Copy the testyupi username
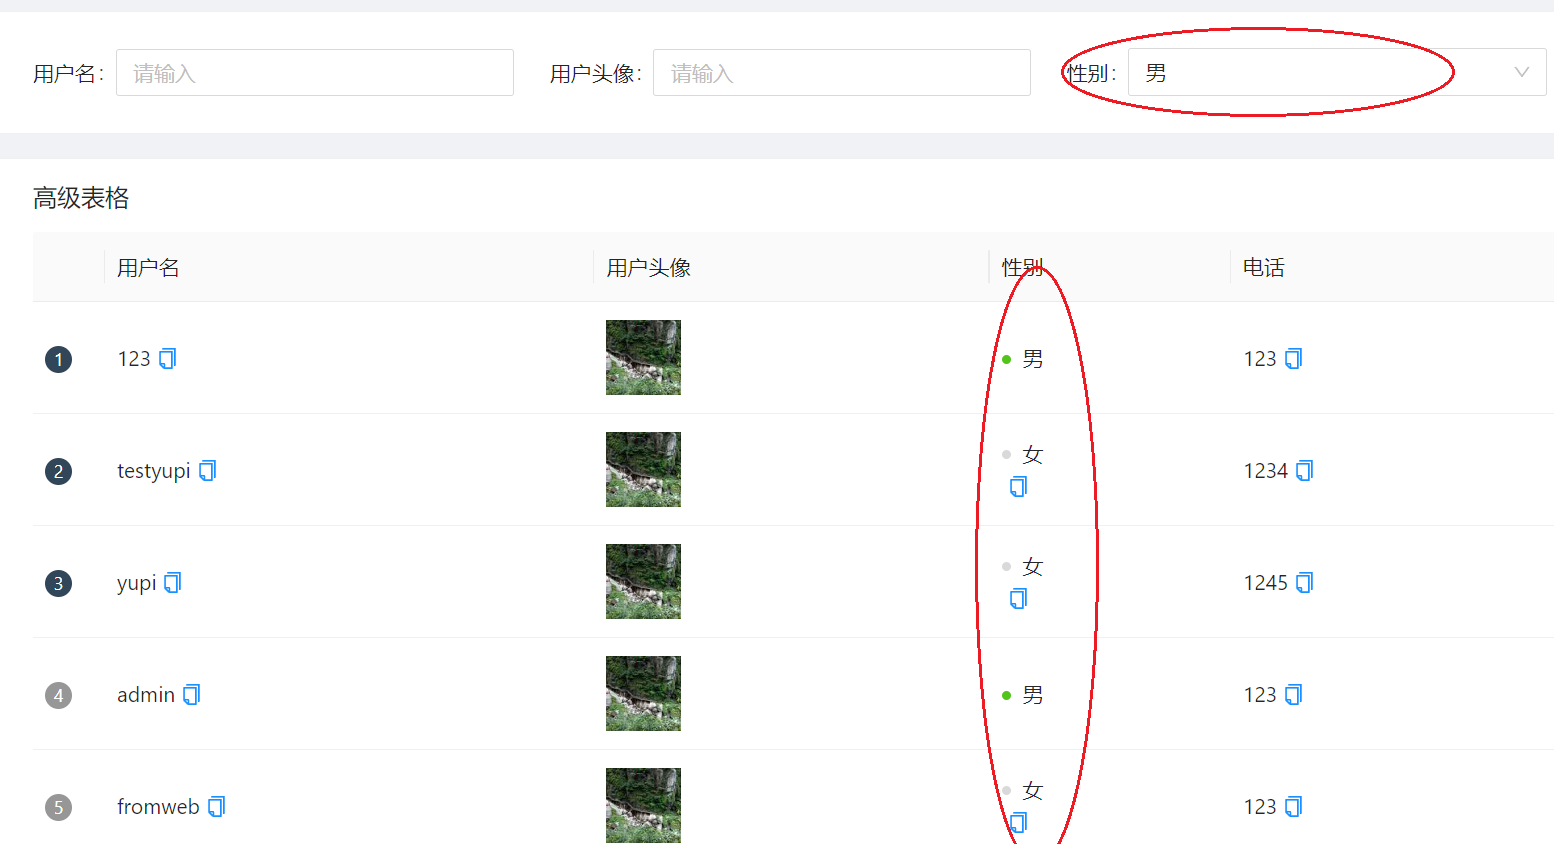Screen dimensions: 1554x844 click(x=208, y=470)
